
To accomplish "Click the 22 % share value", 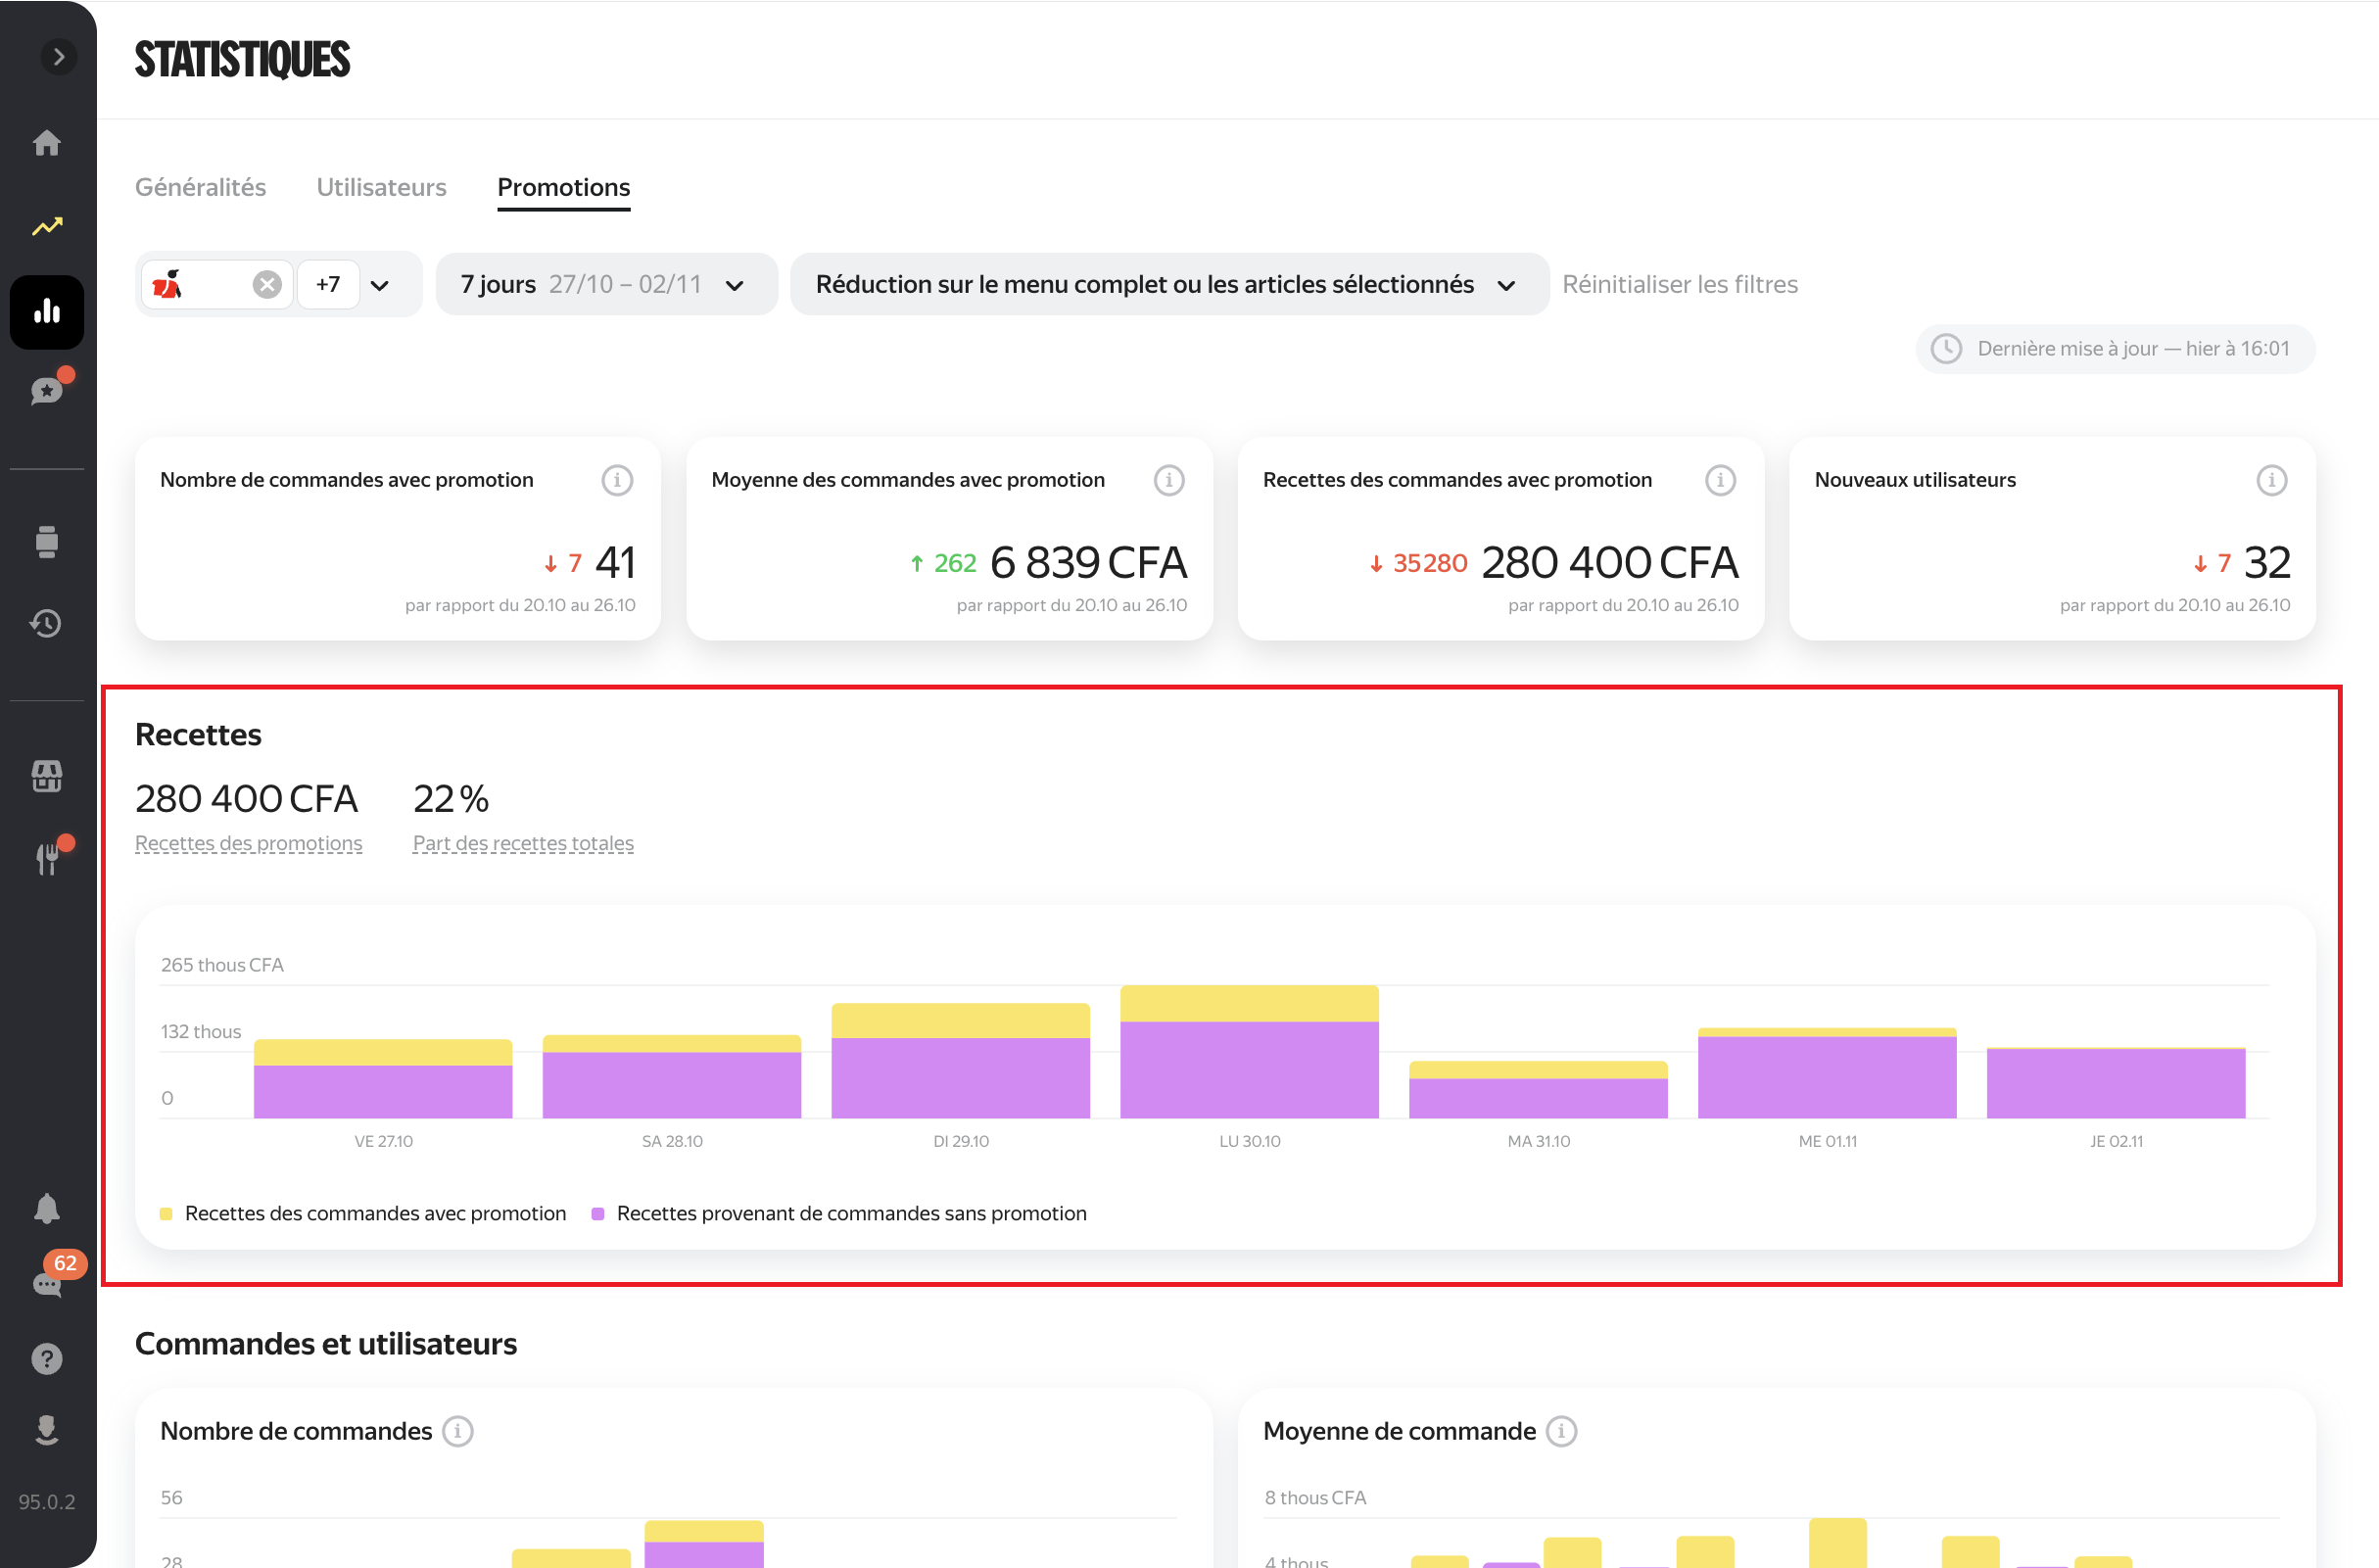I will 451,799.
